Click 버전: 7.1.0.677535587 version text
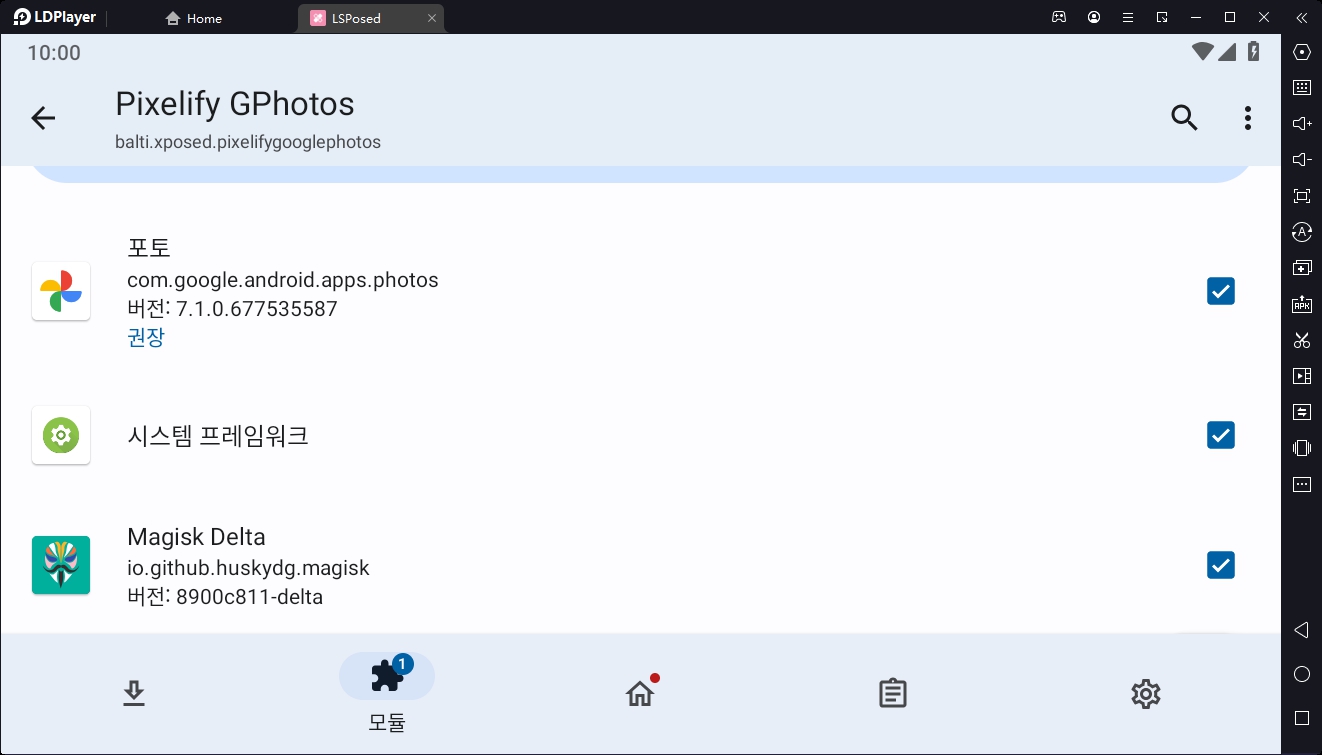This screenshot has height=755, width=1322. point(232,309)
